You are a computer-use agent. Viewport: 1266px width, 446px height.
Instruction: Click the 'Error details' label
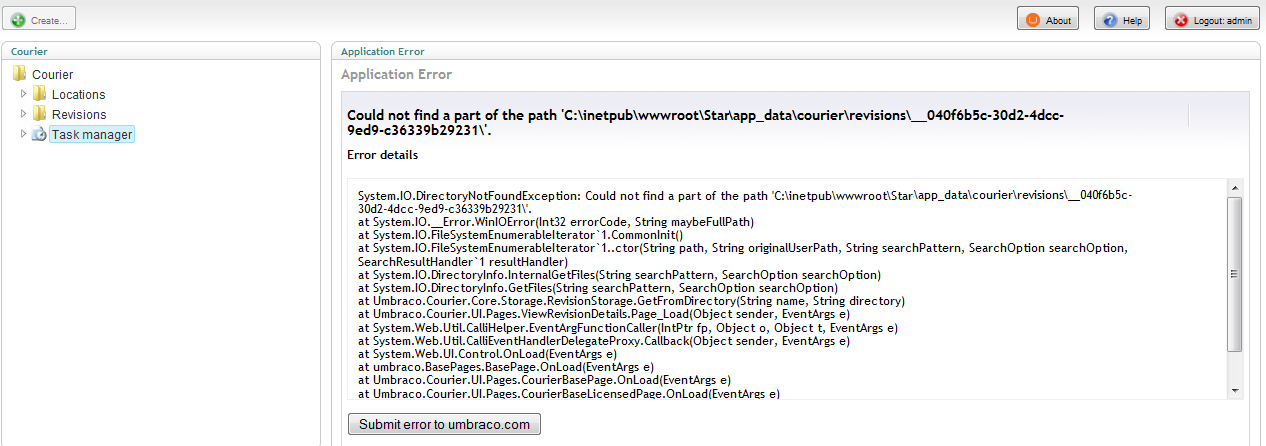click(x=382, y=155)
